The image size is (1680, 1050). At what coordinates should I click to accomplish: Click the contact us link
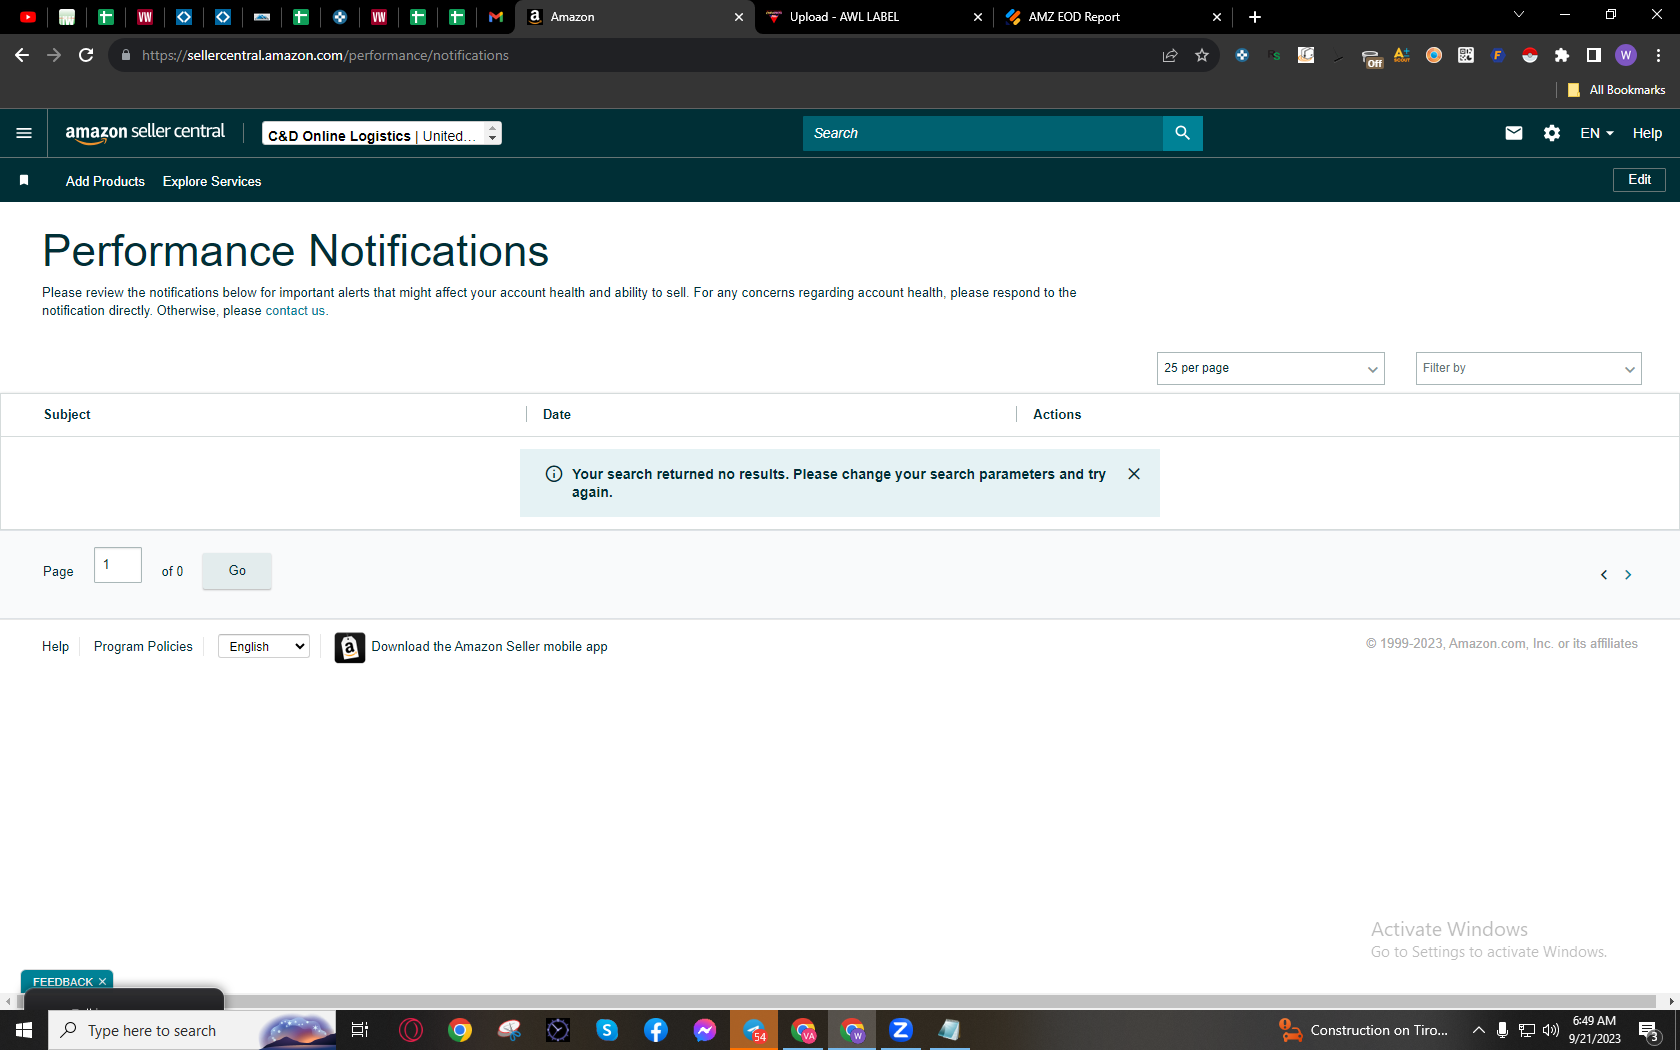click(x=295, y=311)
